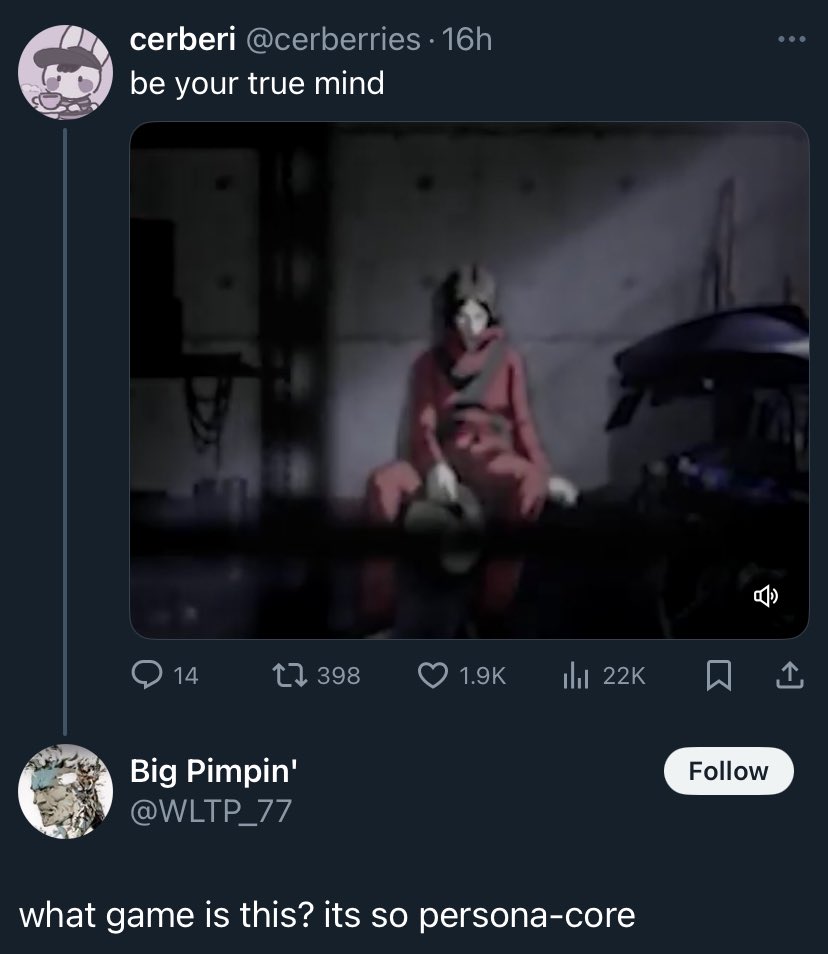
Task: Open the reply comment icon
Action: [147, 675]
